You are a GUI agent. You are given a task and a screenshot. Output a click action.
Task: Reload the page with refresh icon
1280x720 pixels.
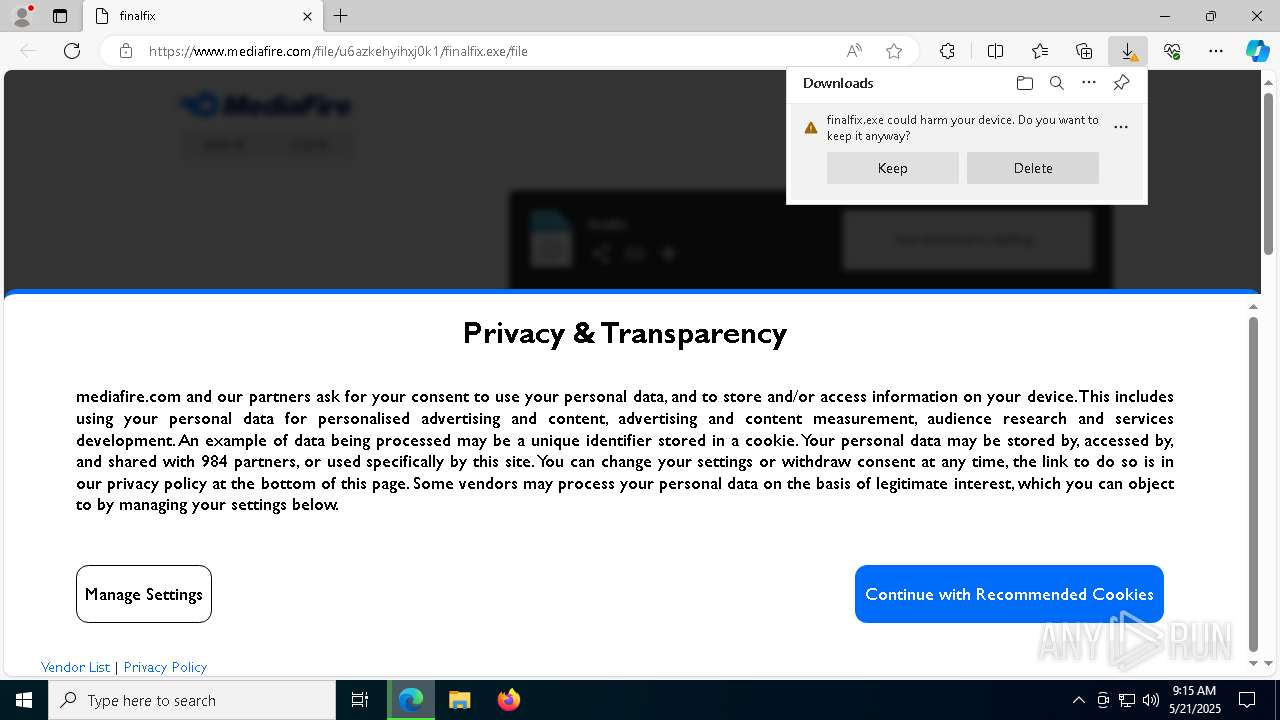coord(72,51)
